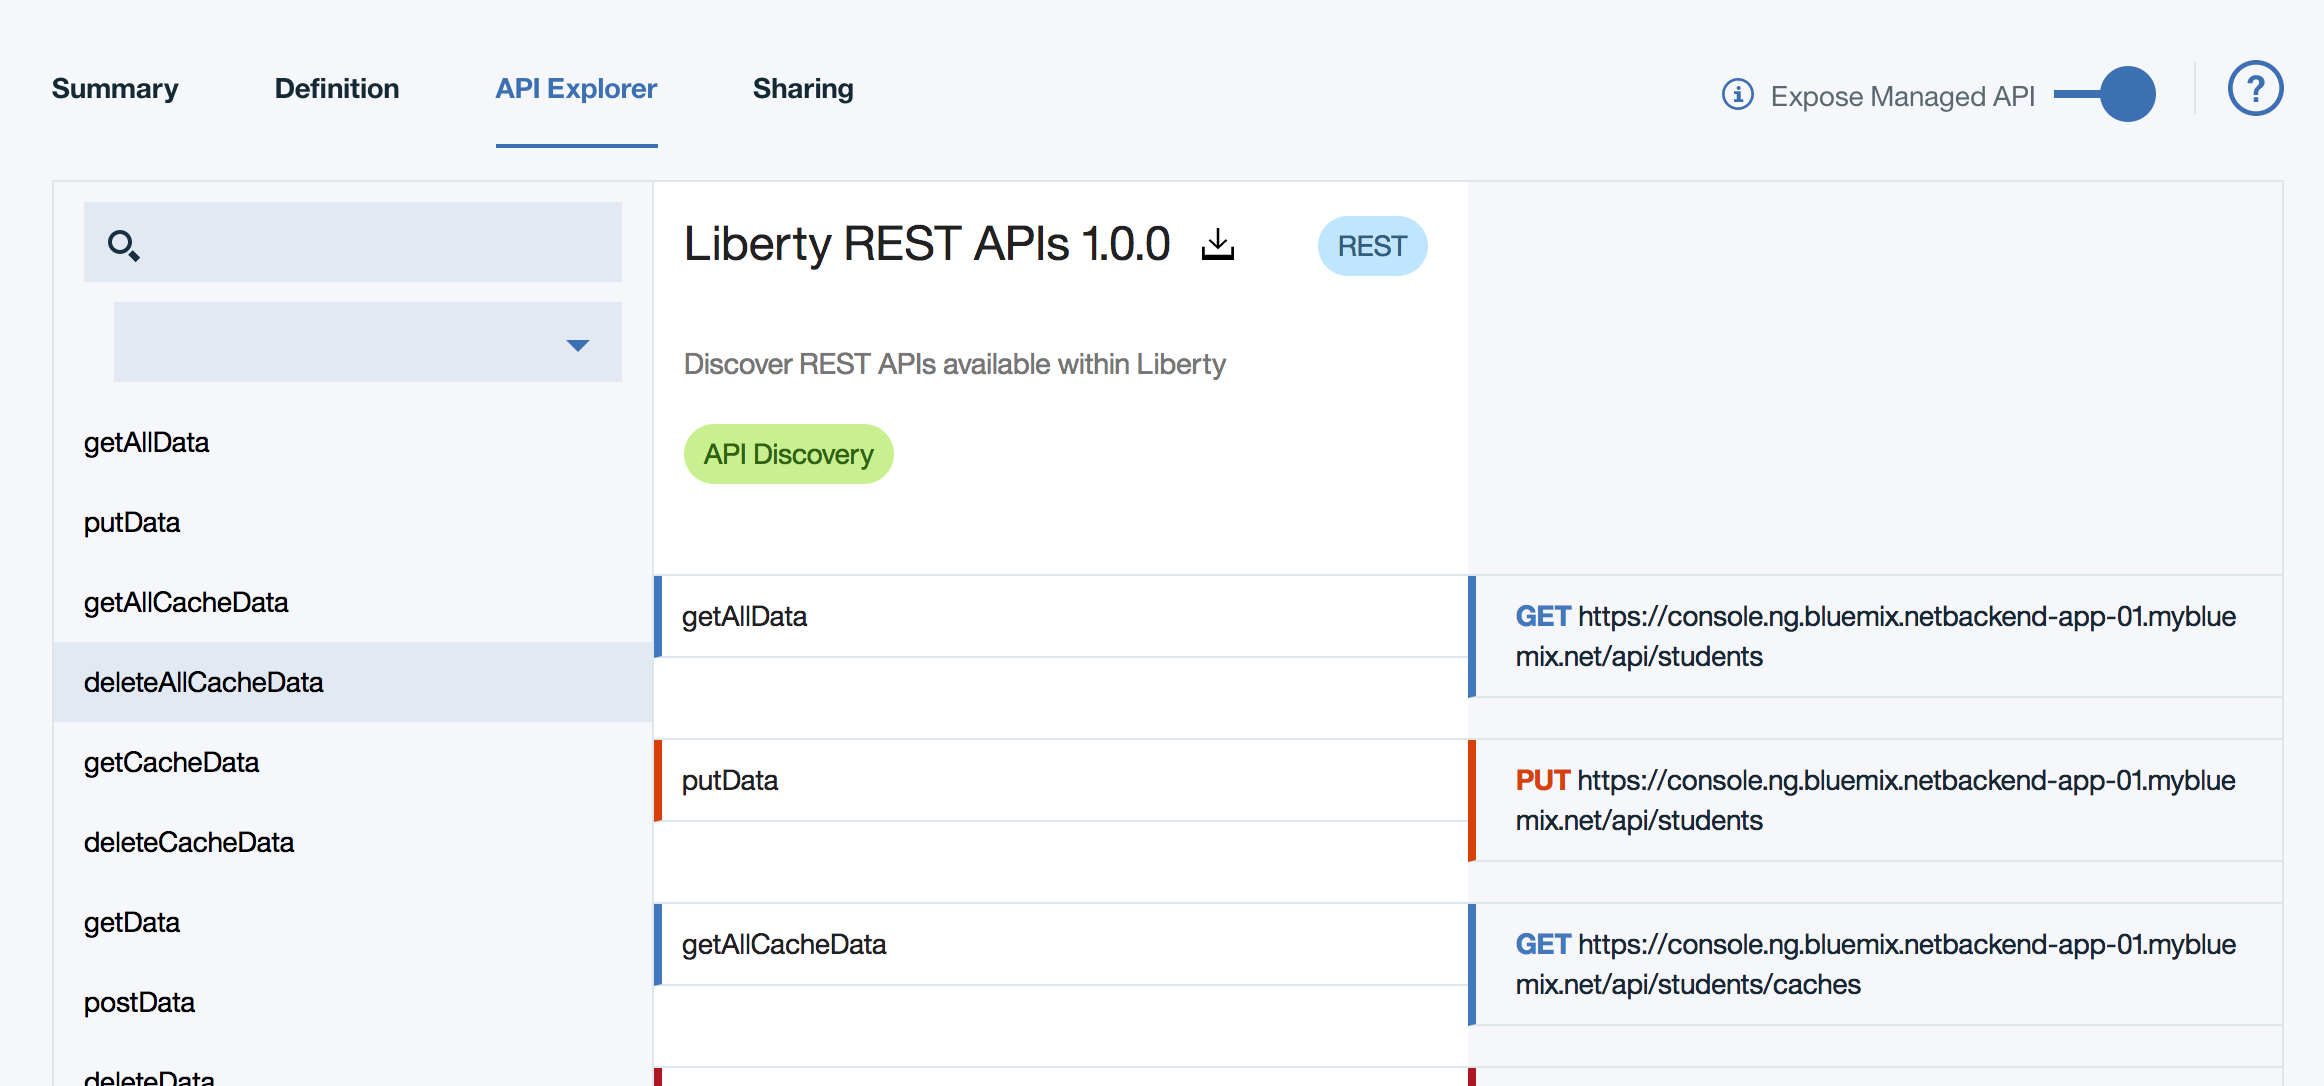Switch to the Summary tab
The height and width of the screenshot is (1086, 2324).
(115, 89)
